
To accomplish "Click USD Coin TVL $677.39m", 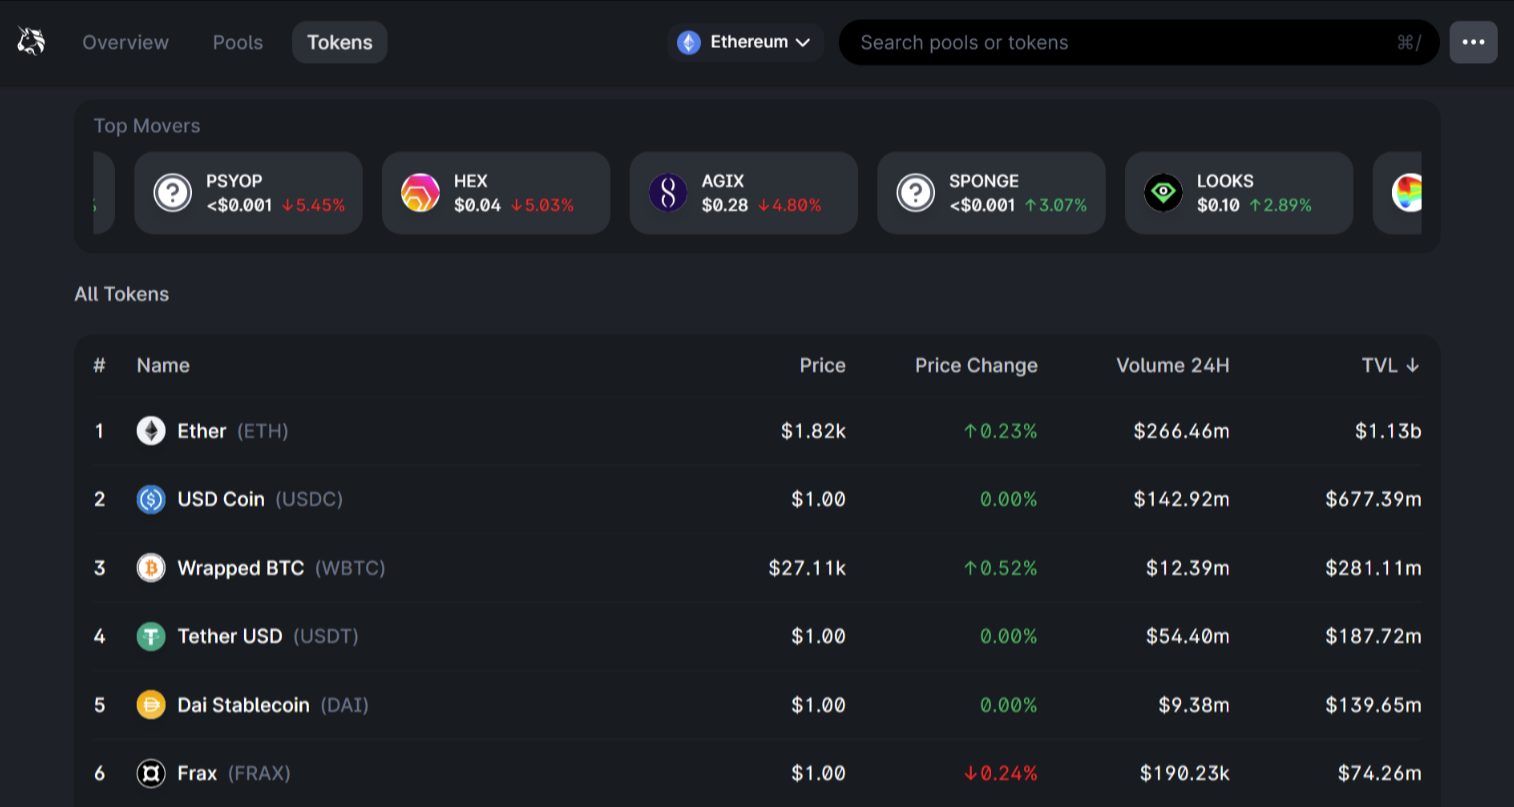I will pos(1373,499).
